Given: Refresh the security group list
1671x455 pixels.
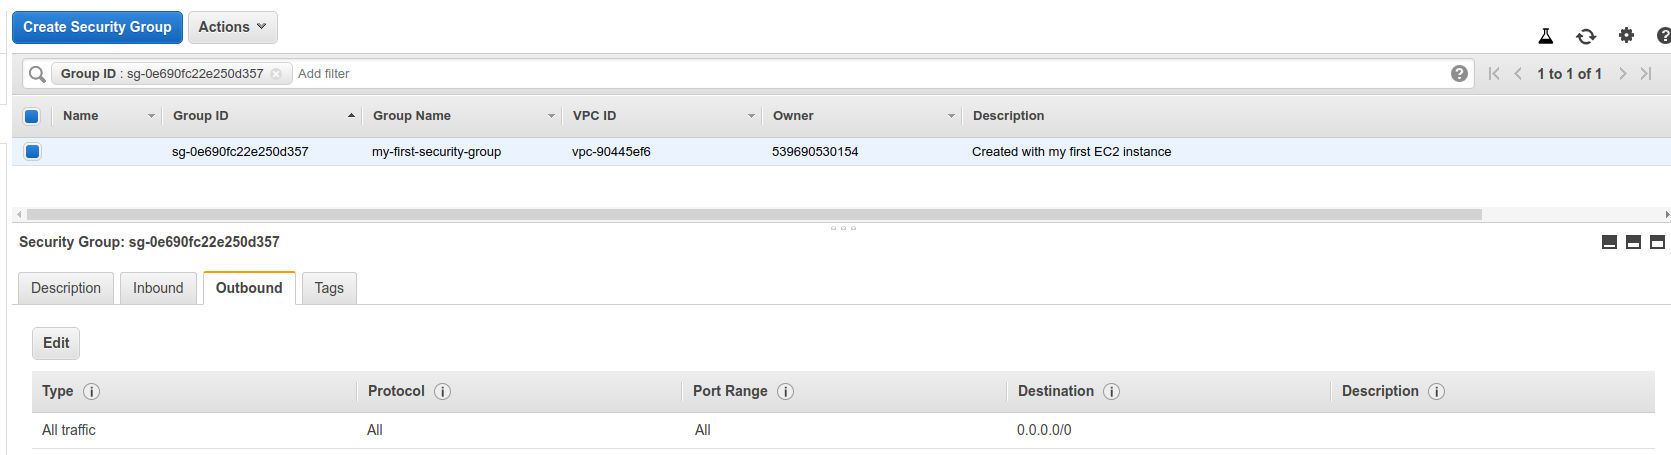Looking at the screenshot, I should [1586, 36].
